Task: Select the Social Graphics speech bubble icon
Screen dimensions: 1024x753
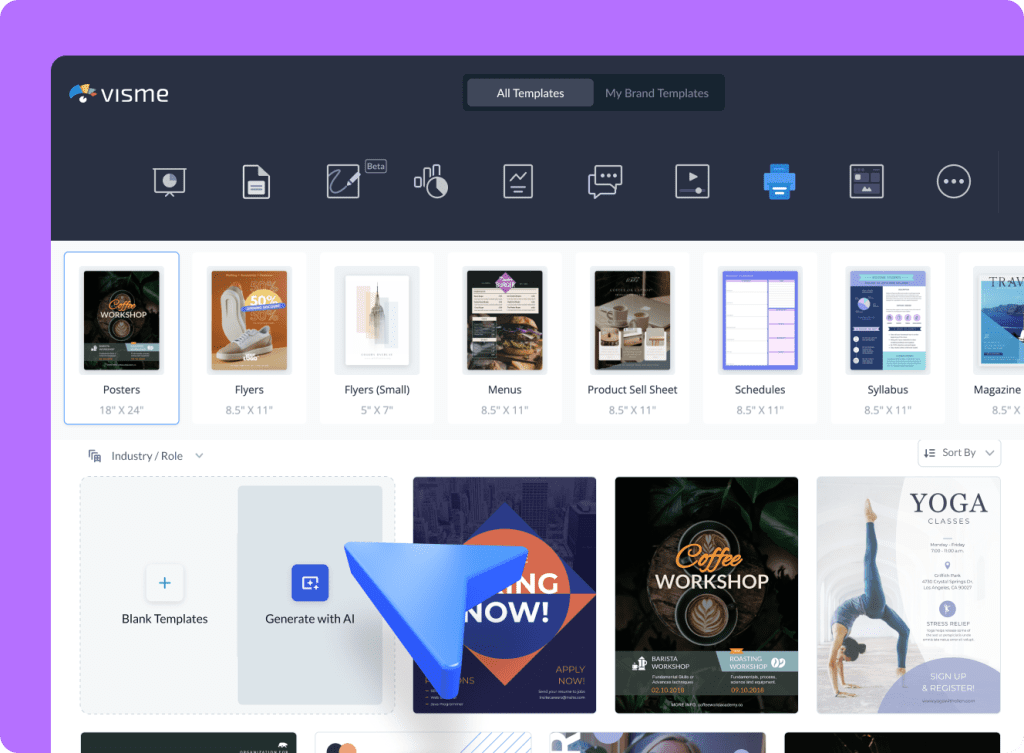Action: 604,181
